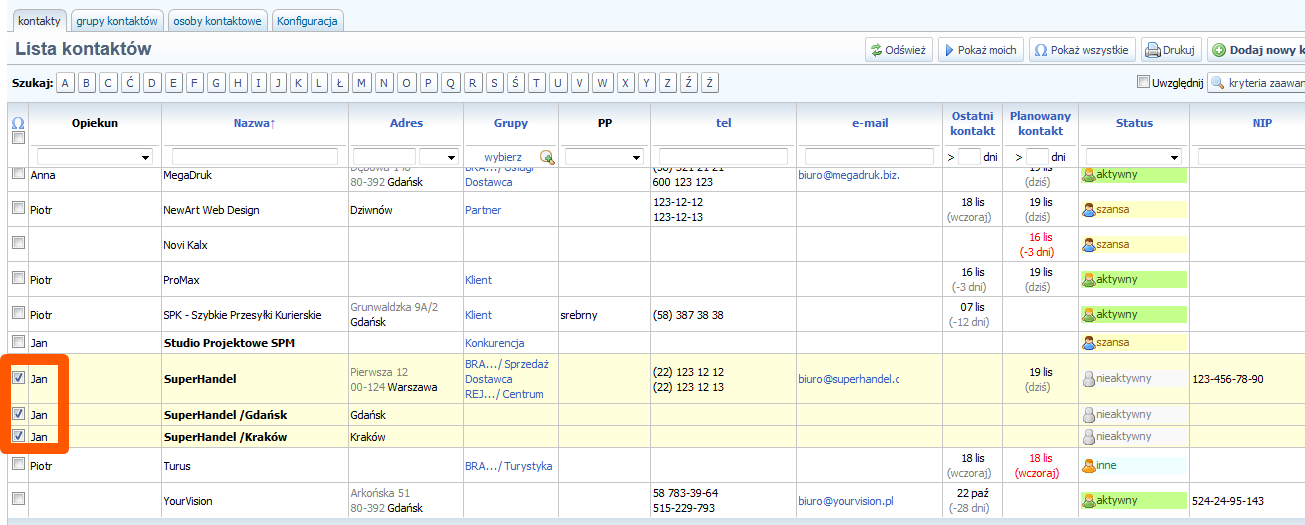Open the Konfiguracja tab

307,21
